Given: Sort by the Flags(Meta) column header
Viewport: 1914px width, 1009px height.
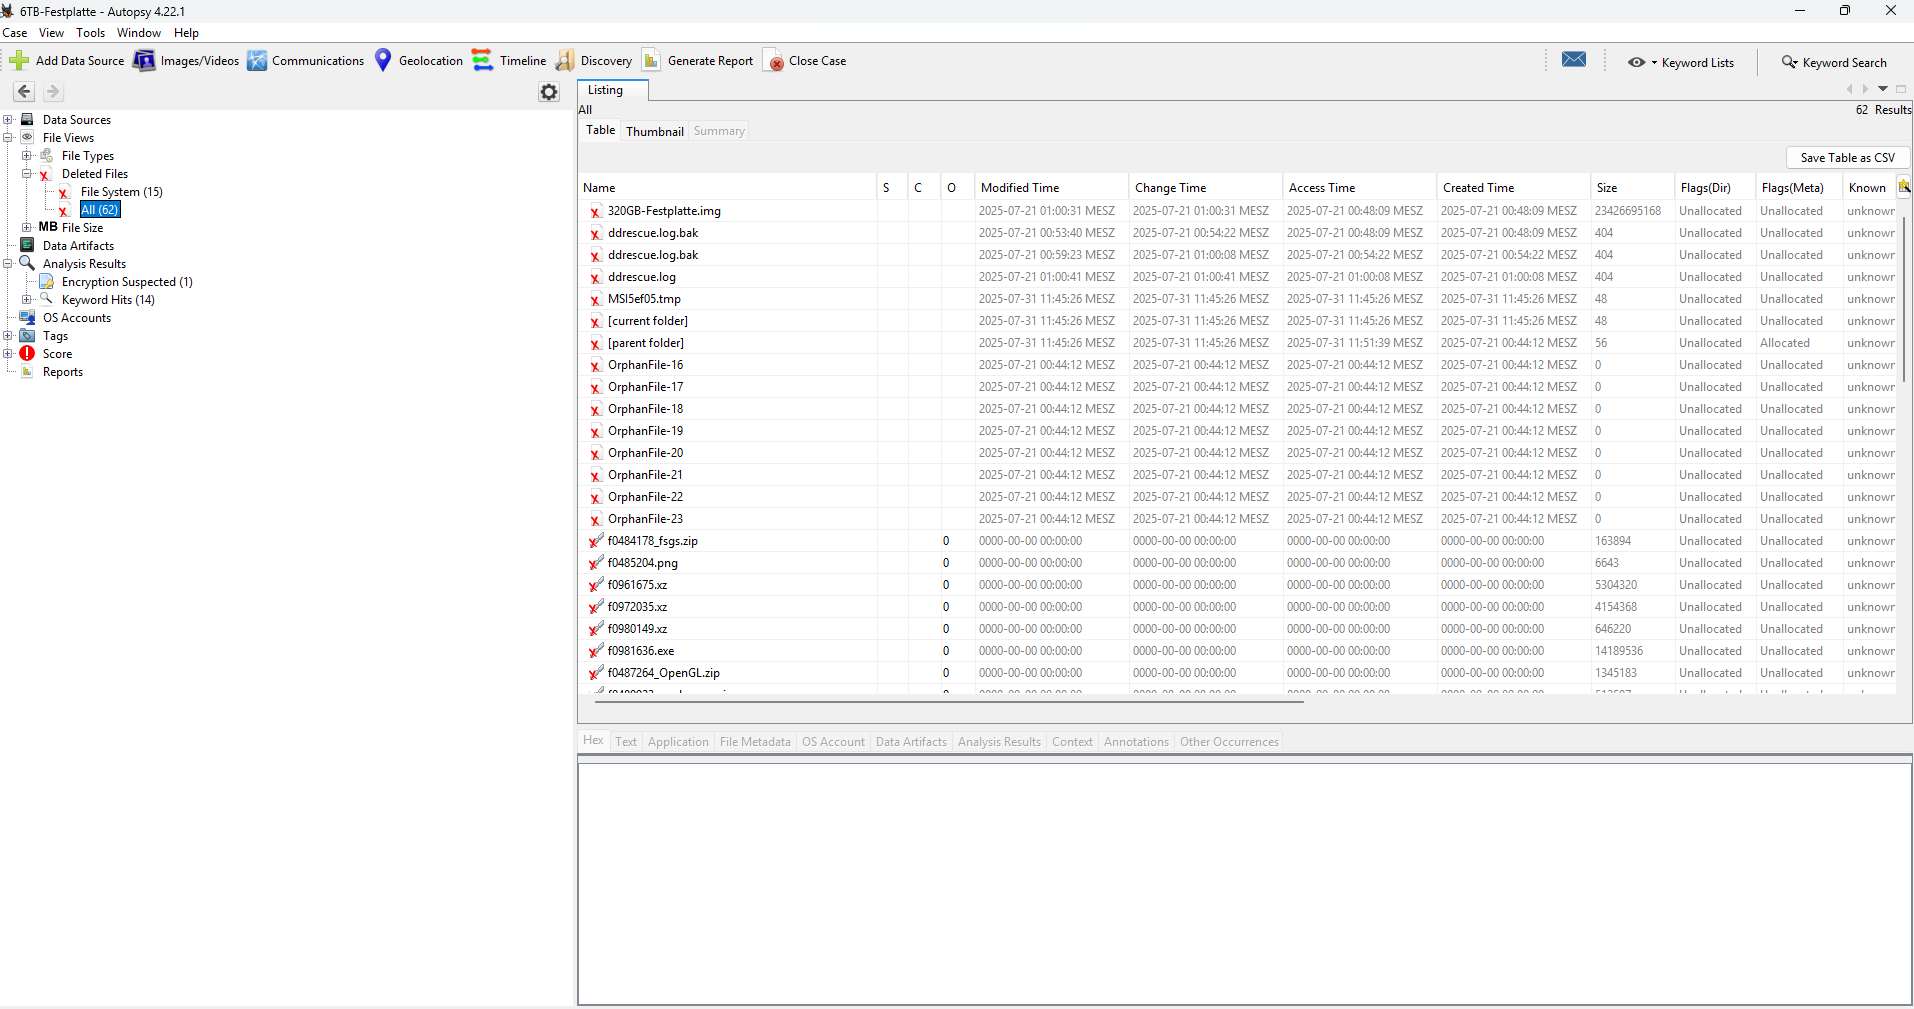Looking at the screenshot, I should (x=1799, y=188).
